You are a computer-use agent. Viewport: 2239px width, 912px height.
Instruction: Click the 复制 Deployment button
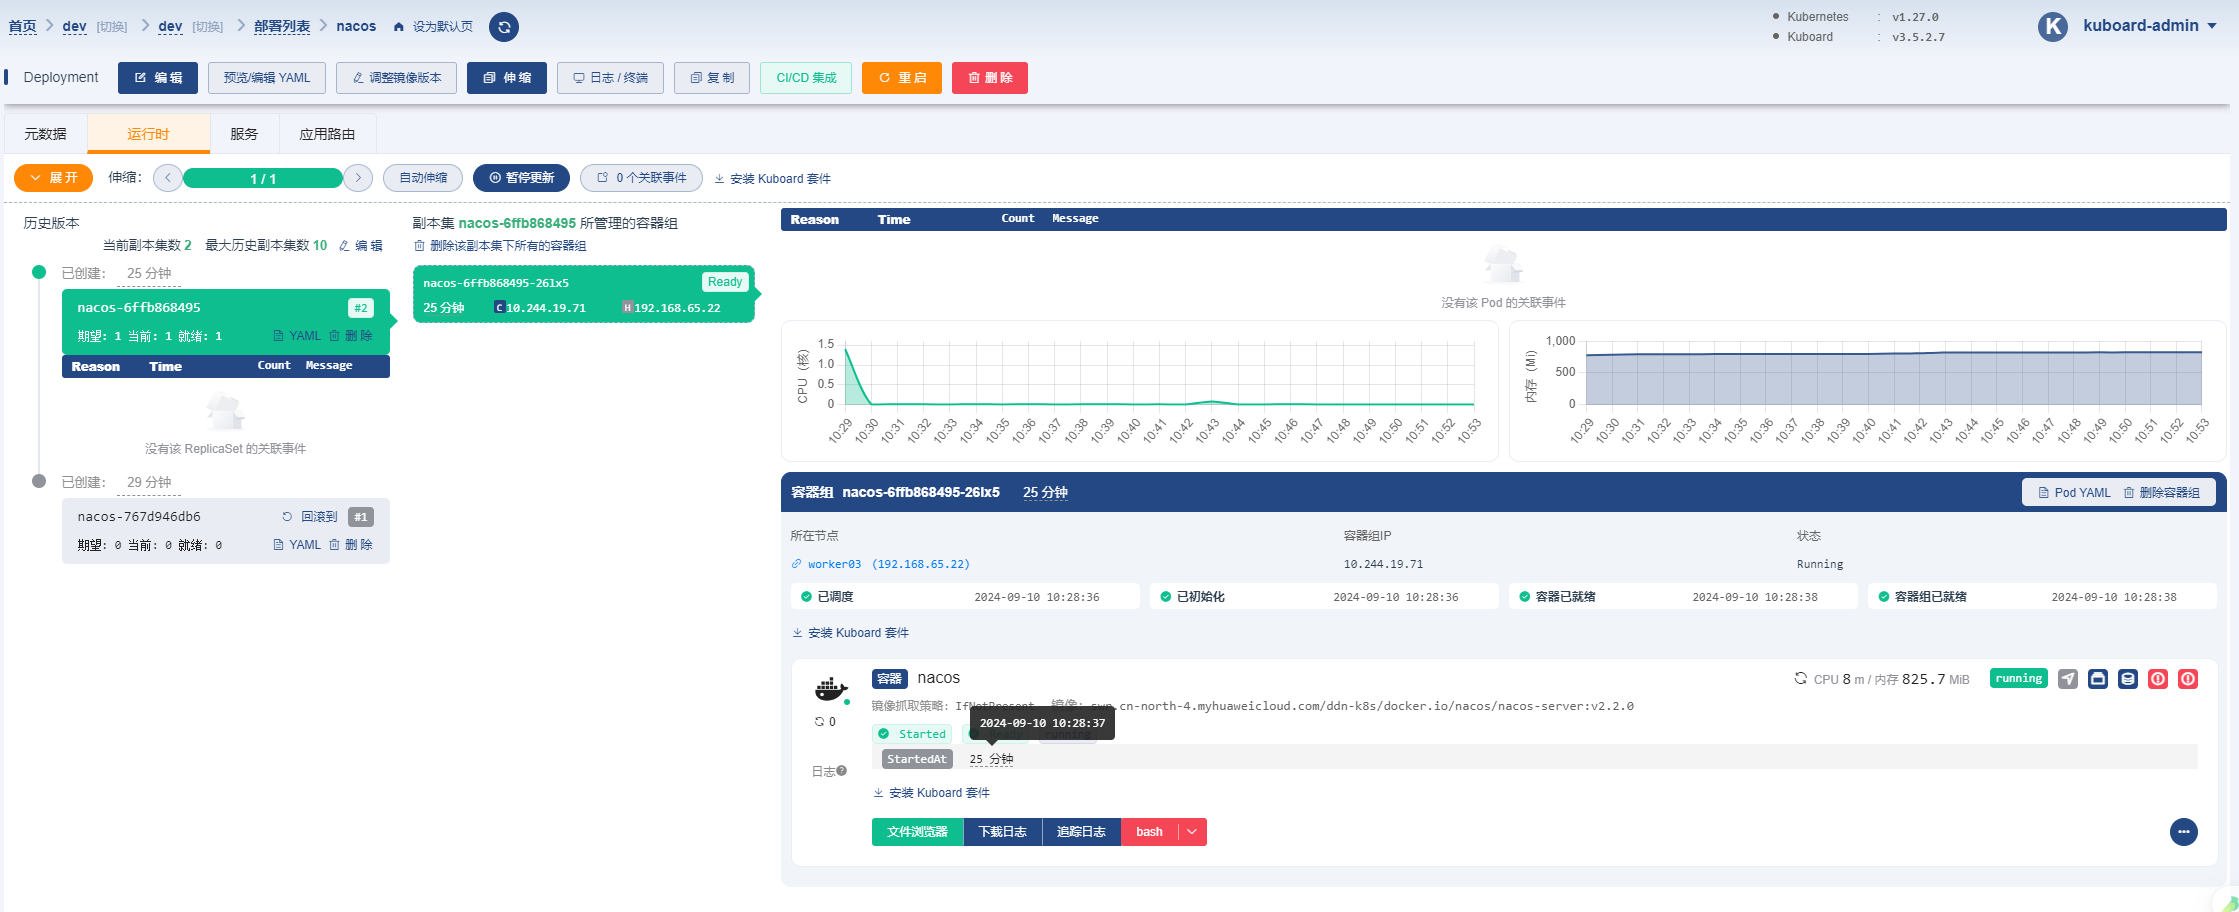coord(712,78)
